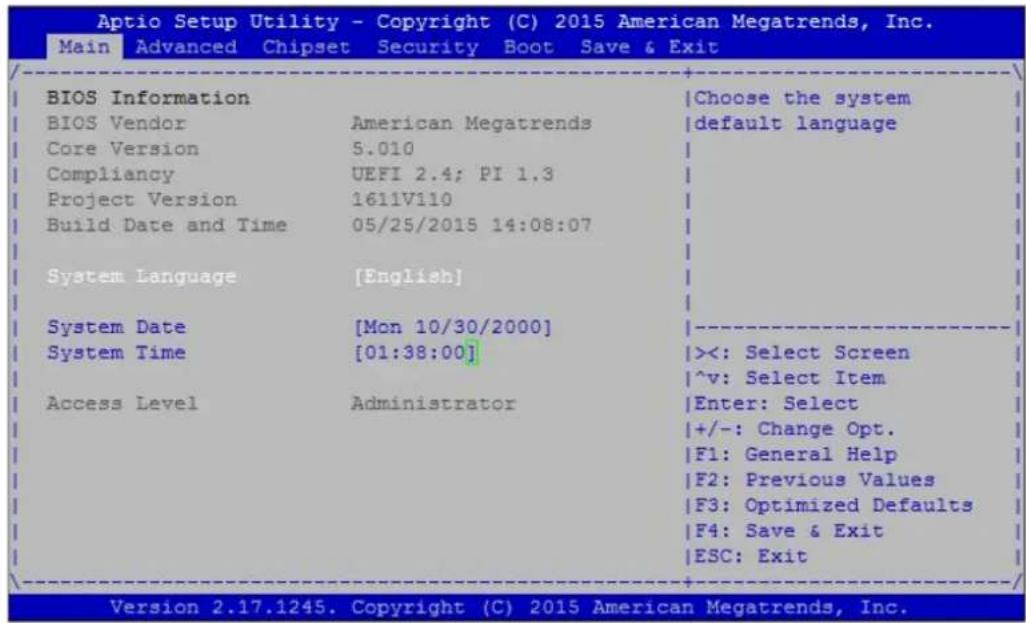Click the 'Enter: Select' hint

776,403
